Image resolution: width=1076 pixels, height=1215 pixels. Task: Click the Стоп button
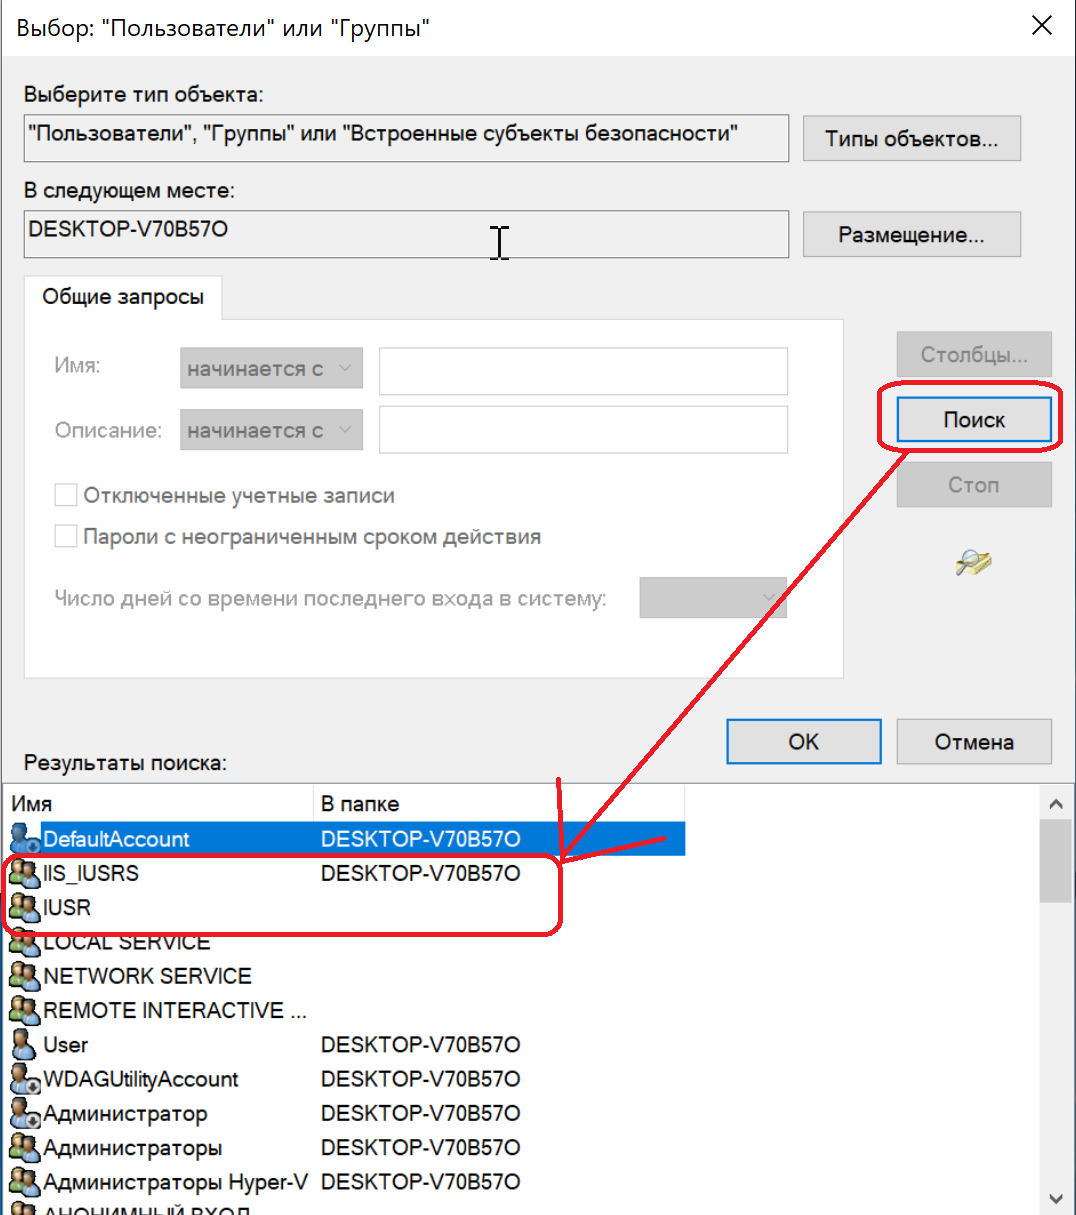974,485
